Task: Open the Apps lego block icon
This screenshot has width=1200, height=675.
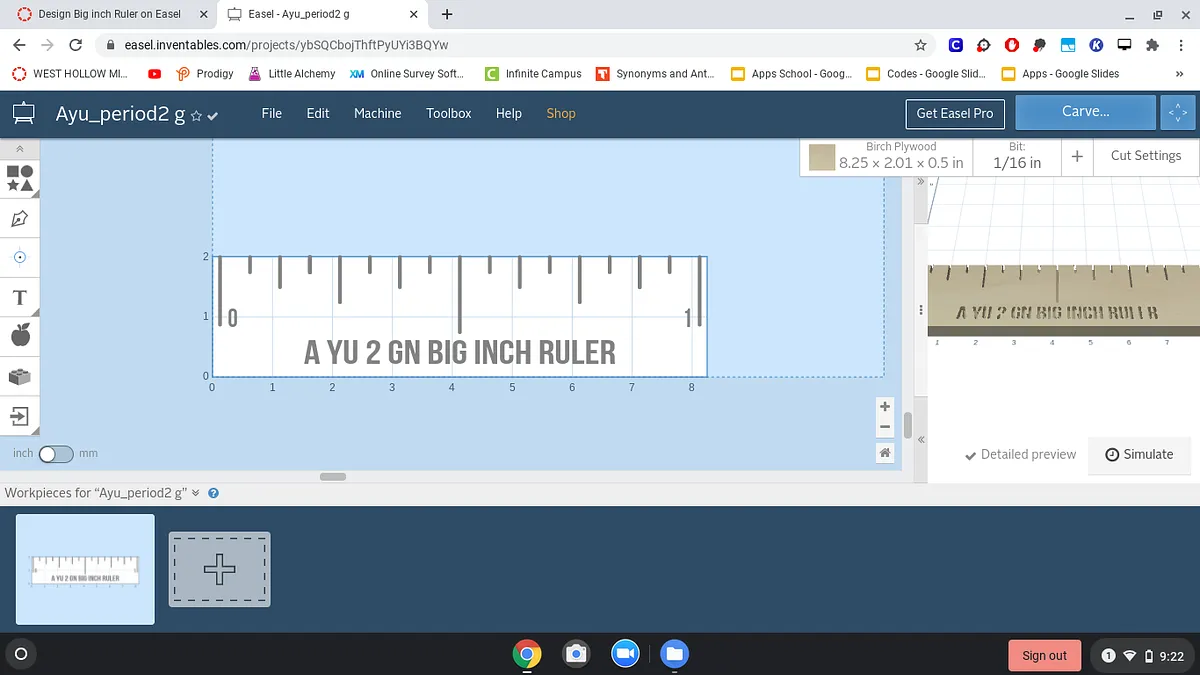Action: [20, 376]
